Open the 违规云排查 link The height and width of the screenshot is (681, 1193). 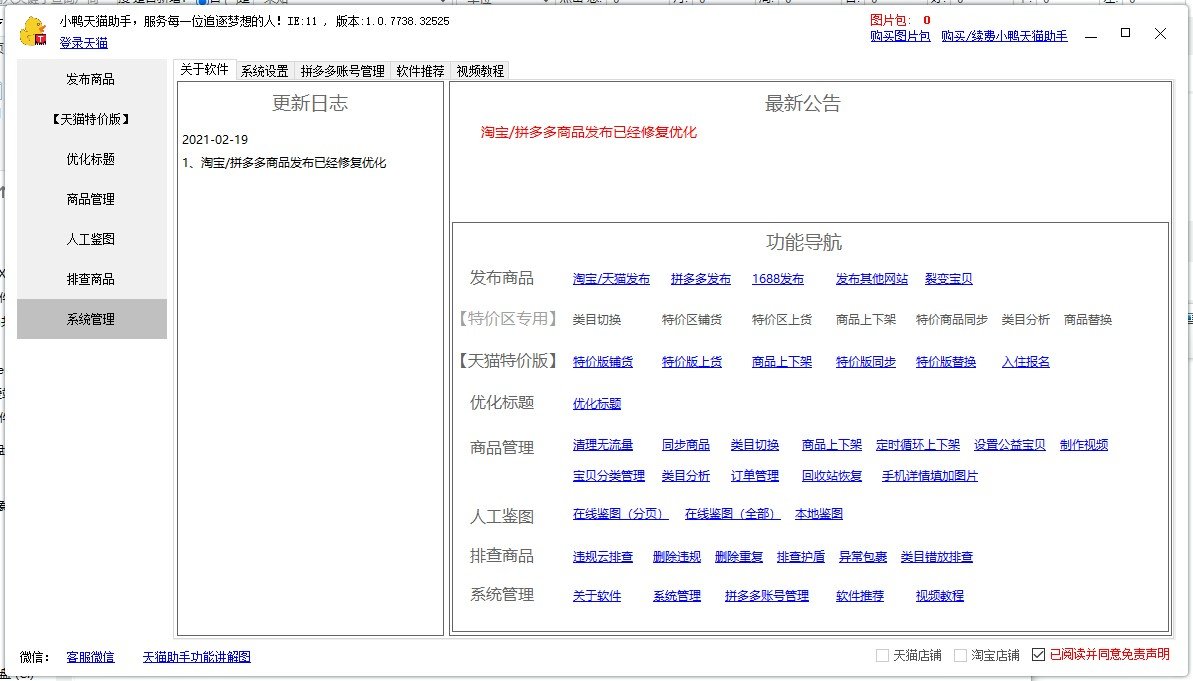[602, 557]
